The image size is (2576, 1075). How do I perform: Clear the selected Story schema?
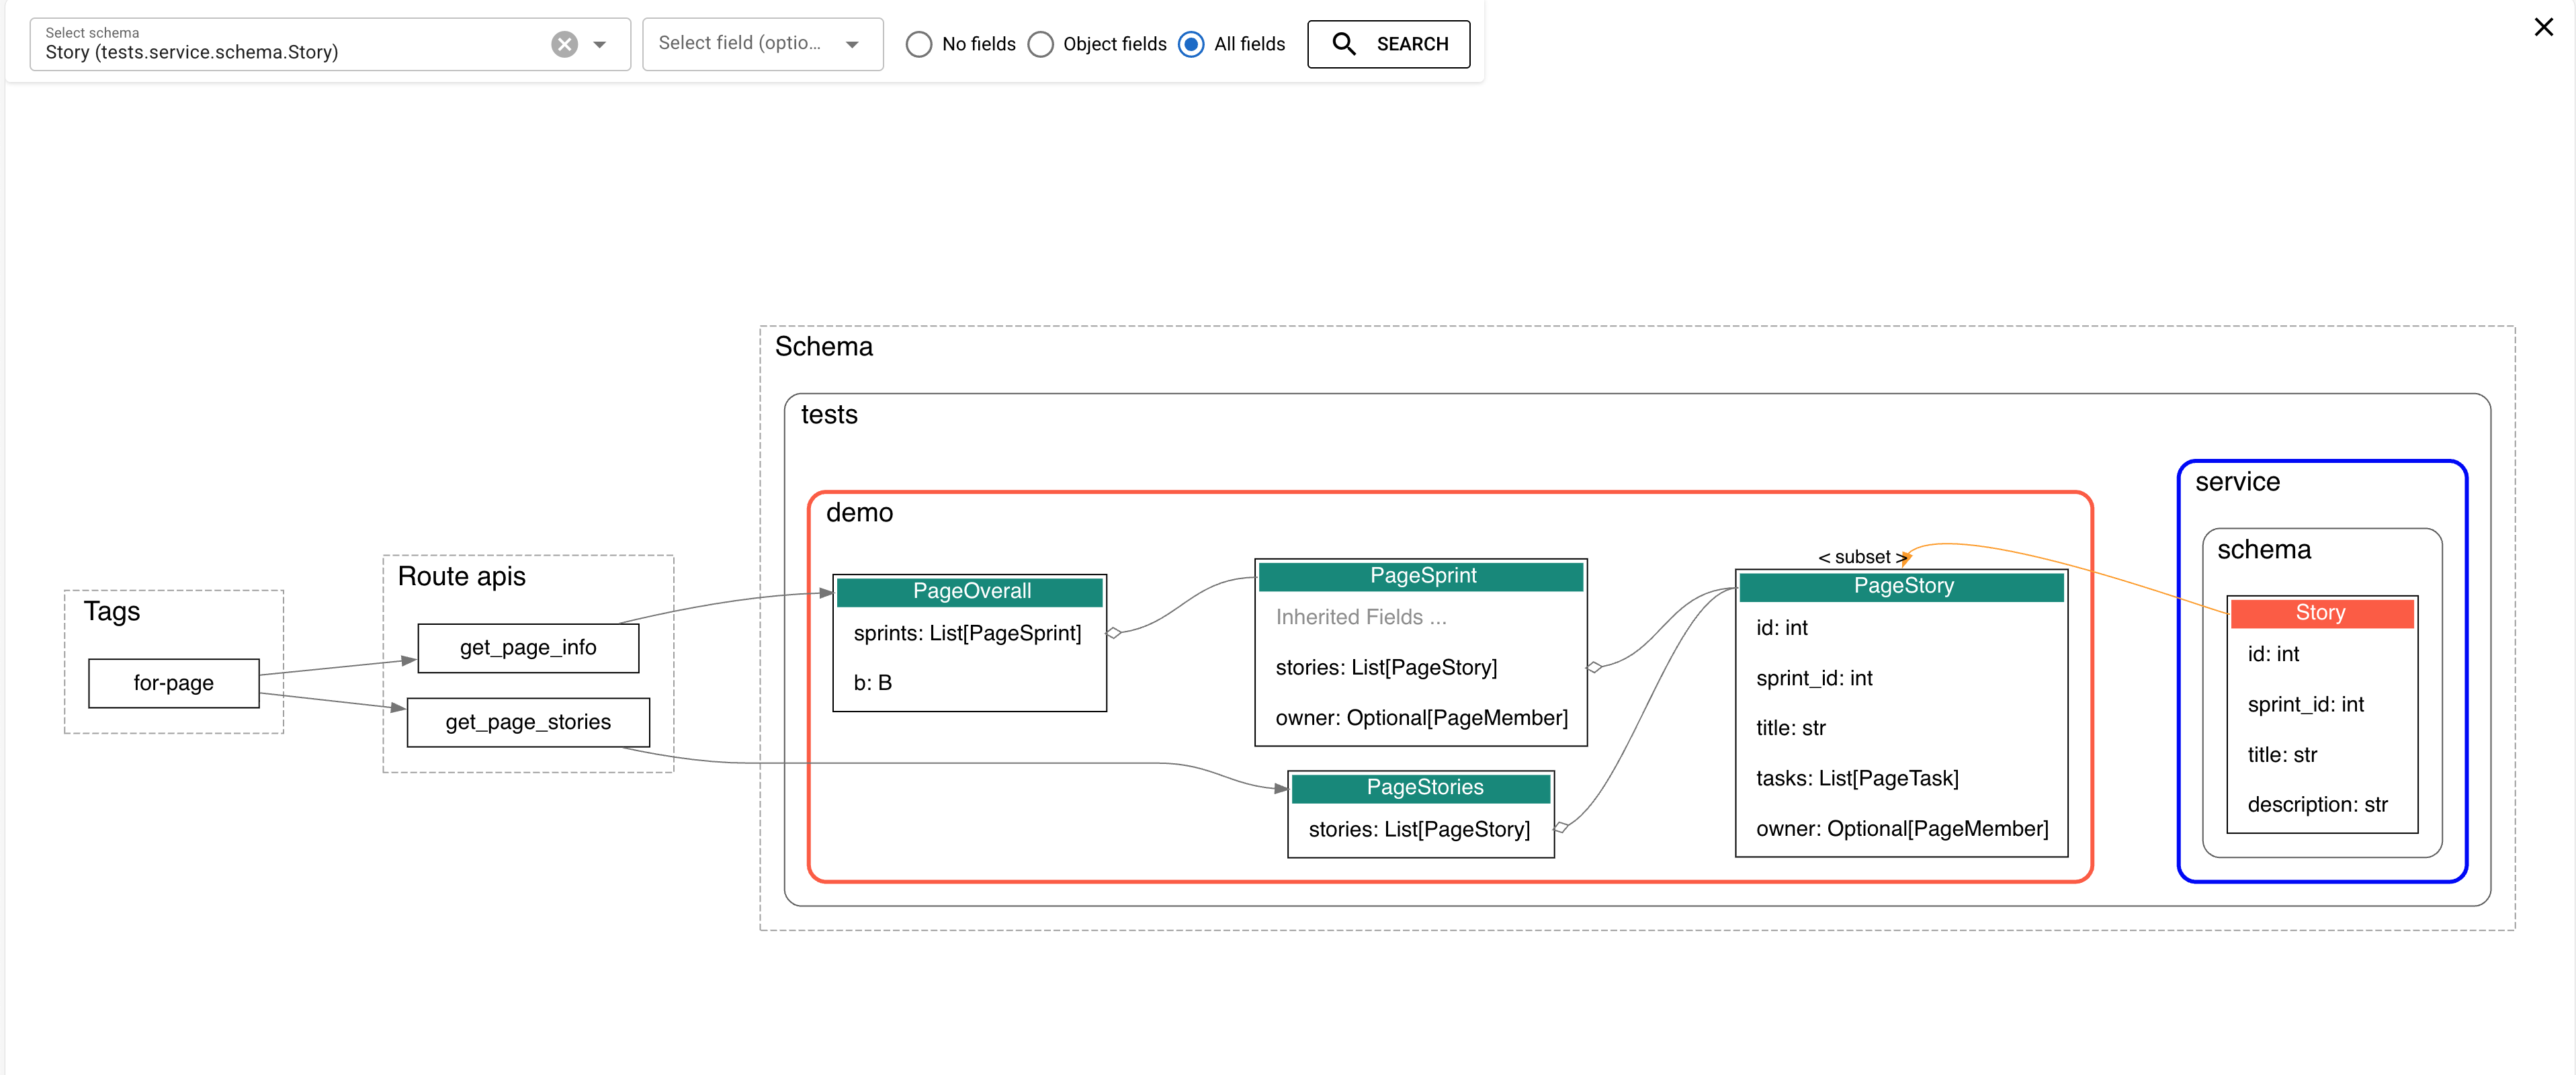[564, 44]
